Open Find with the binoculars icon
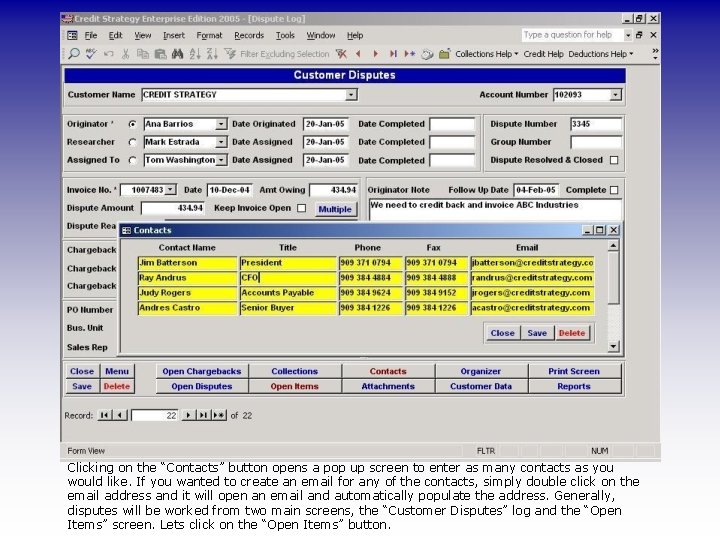The height and width of the screenshot is (540, 720). 177,54
